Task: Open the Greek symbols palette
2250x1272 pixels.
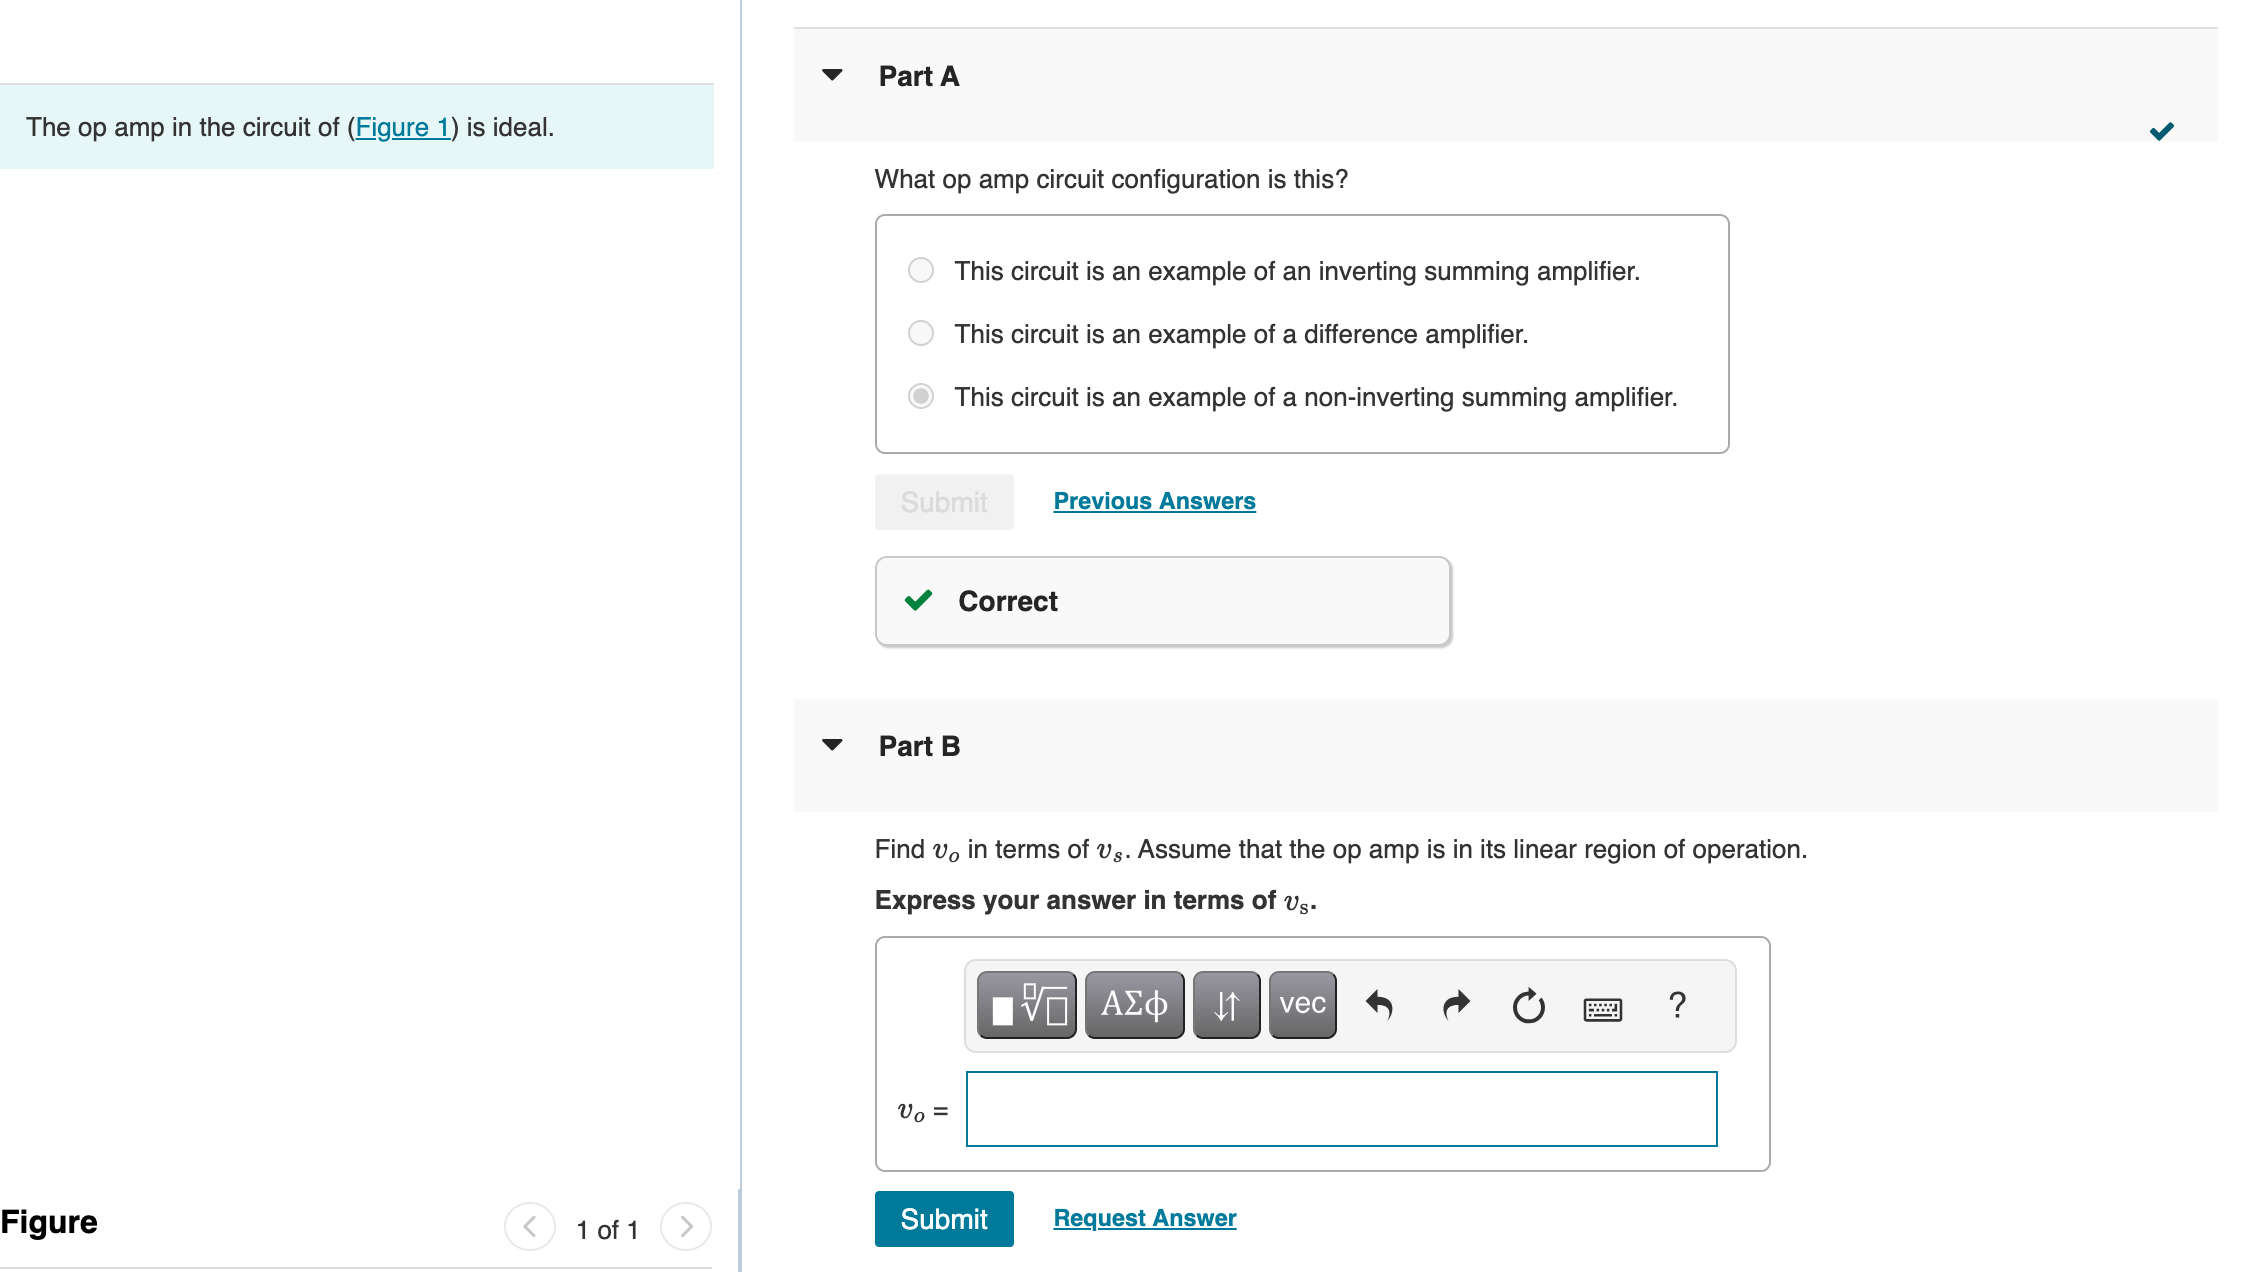Action: pos(1134,1005)
